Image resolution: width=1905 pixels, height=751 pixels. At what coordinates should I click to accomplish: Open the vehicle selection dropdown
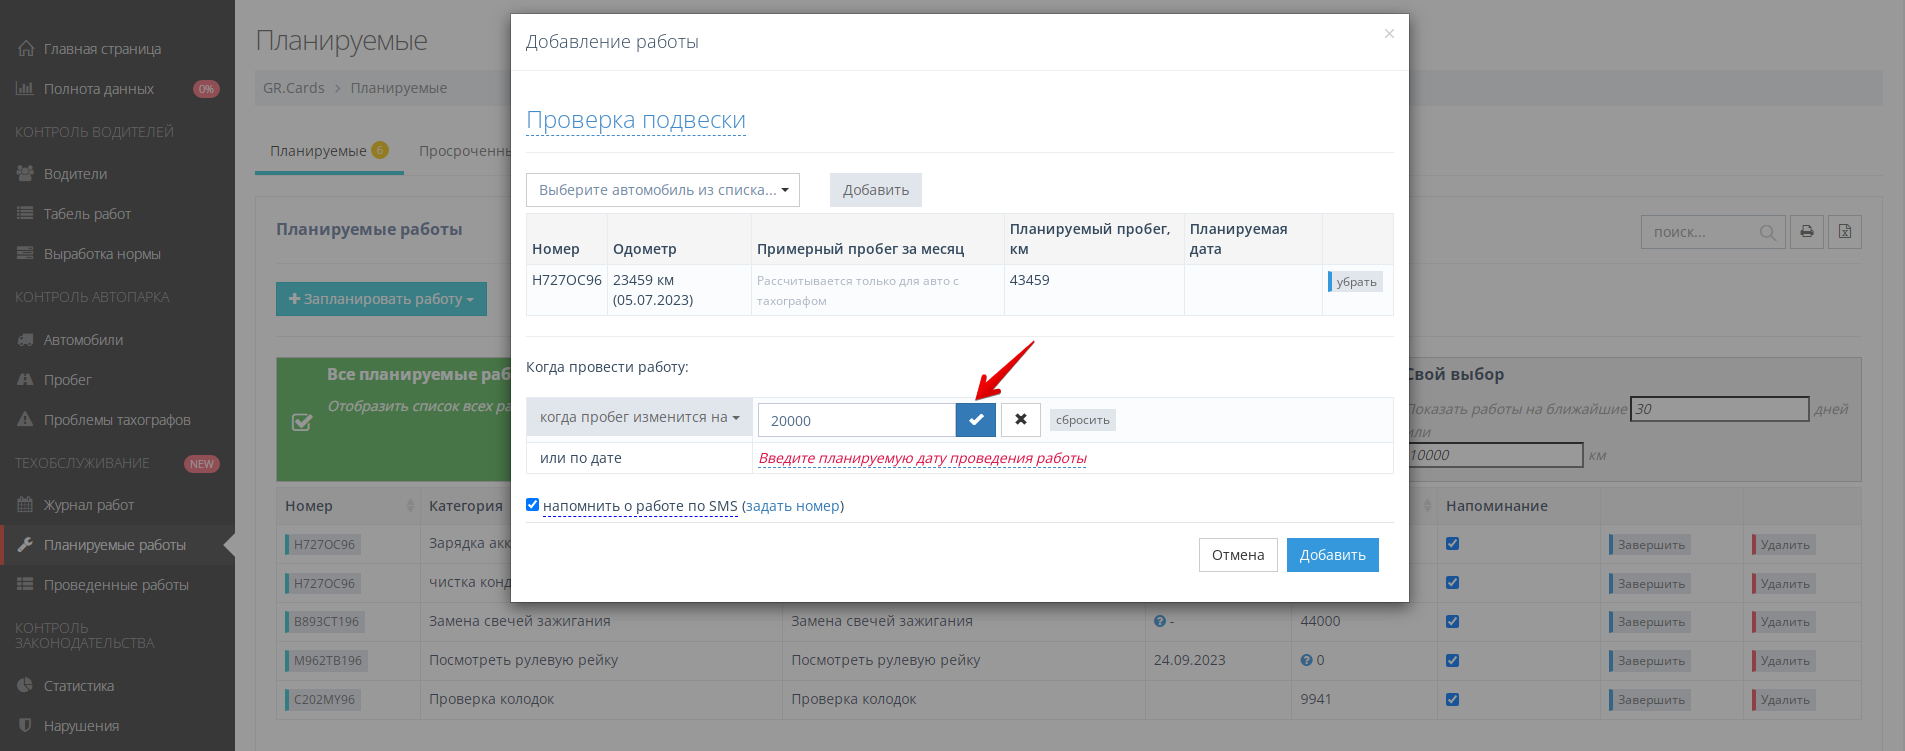pos(662,190)
